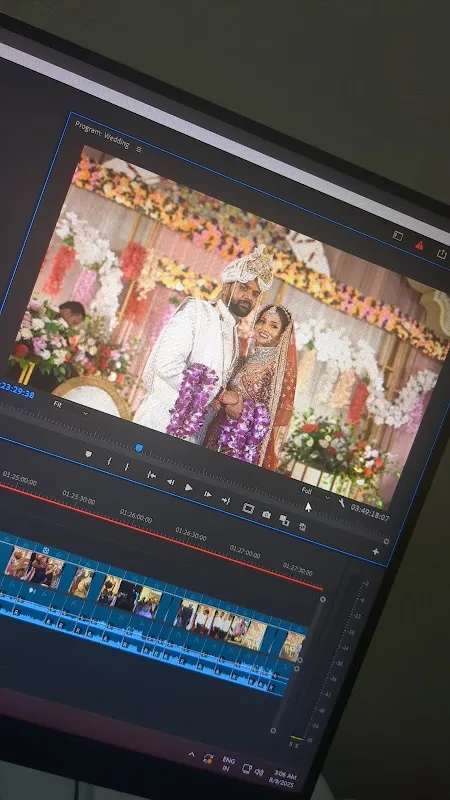Screen dimensions: 450x800
Task: Select the dark clip in the third group
Action: [128, 596]
